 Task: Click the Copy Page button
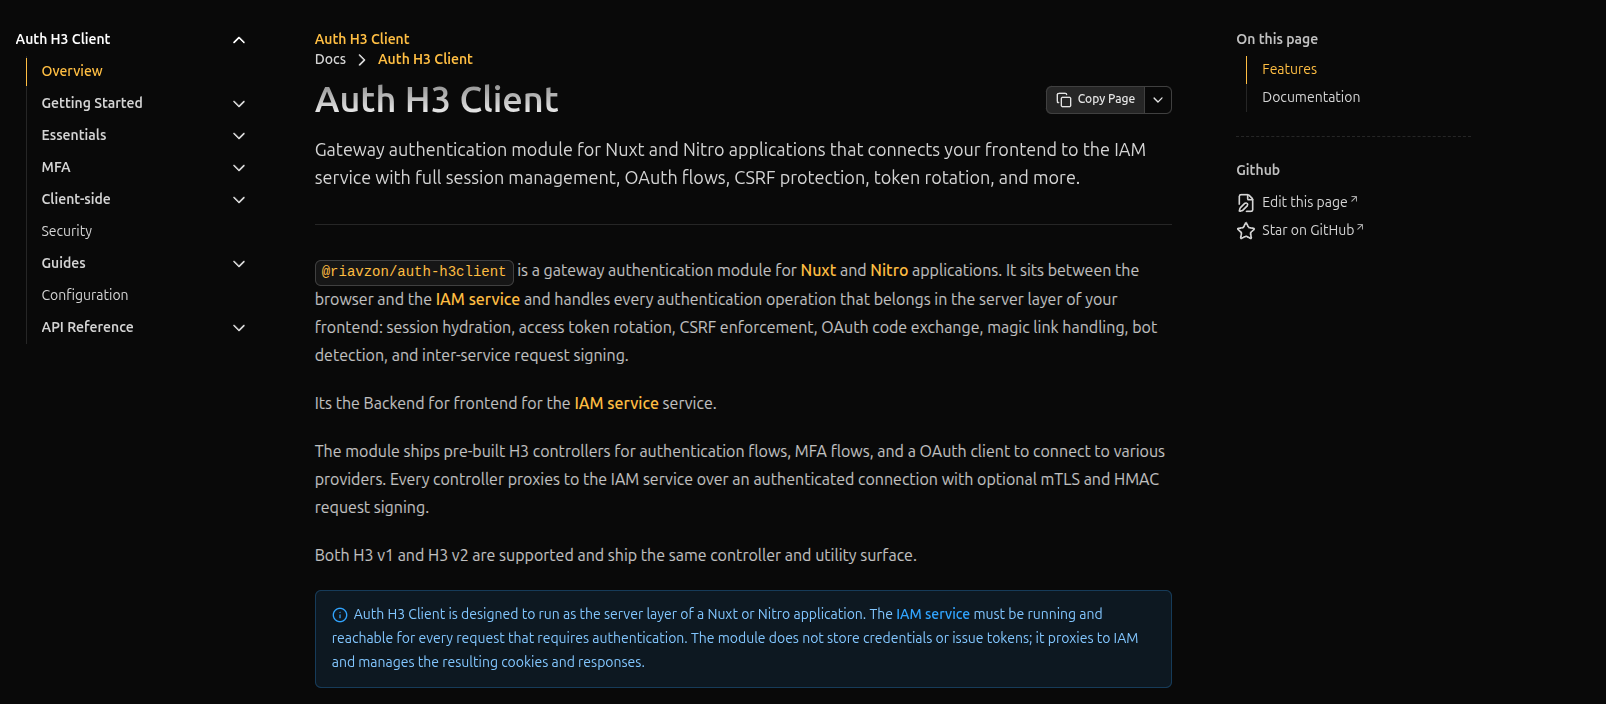point(1096,100)
